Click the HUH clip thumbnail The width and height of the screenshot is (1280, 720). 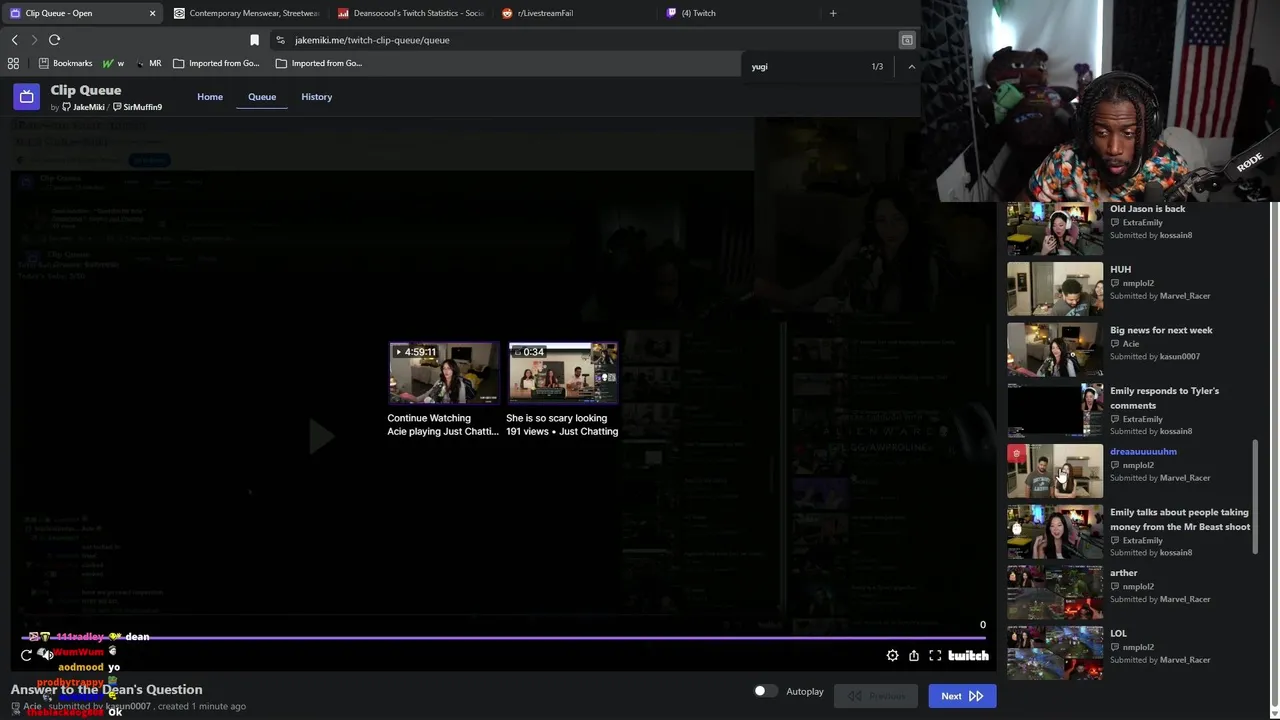(x=1055, y=289)
